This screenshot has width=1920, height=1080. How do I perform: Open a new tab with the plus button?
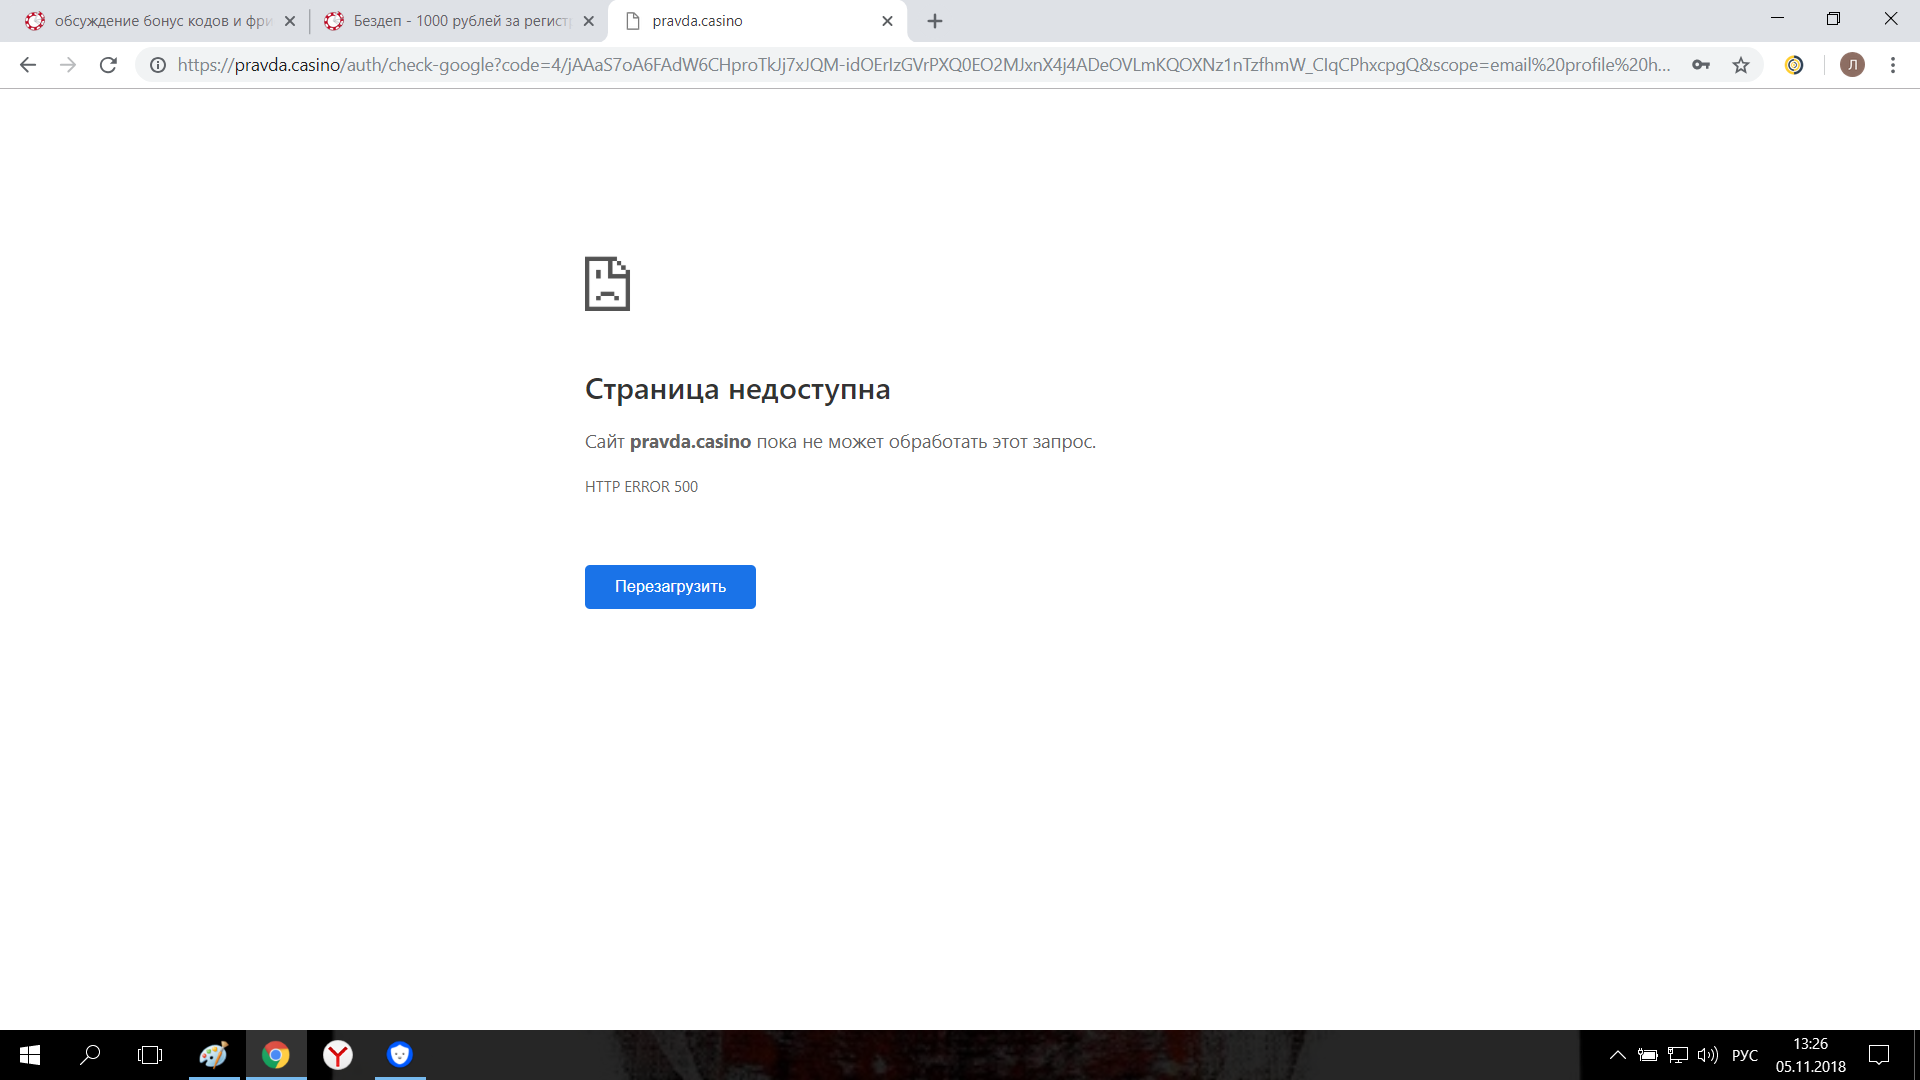pos(934,20)
